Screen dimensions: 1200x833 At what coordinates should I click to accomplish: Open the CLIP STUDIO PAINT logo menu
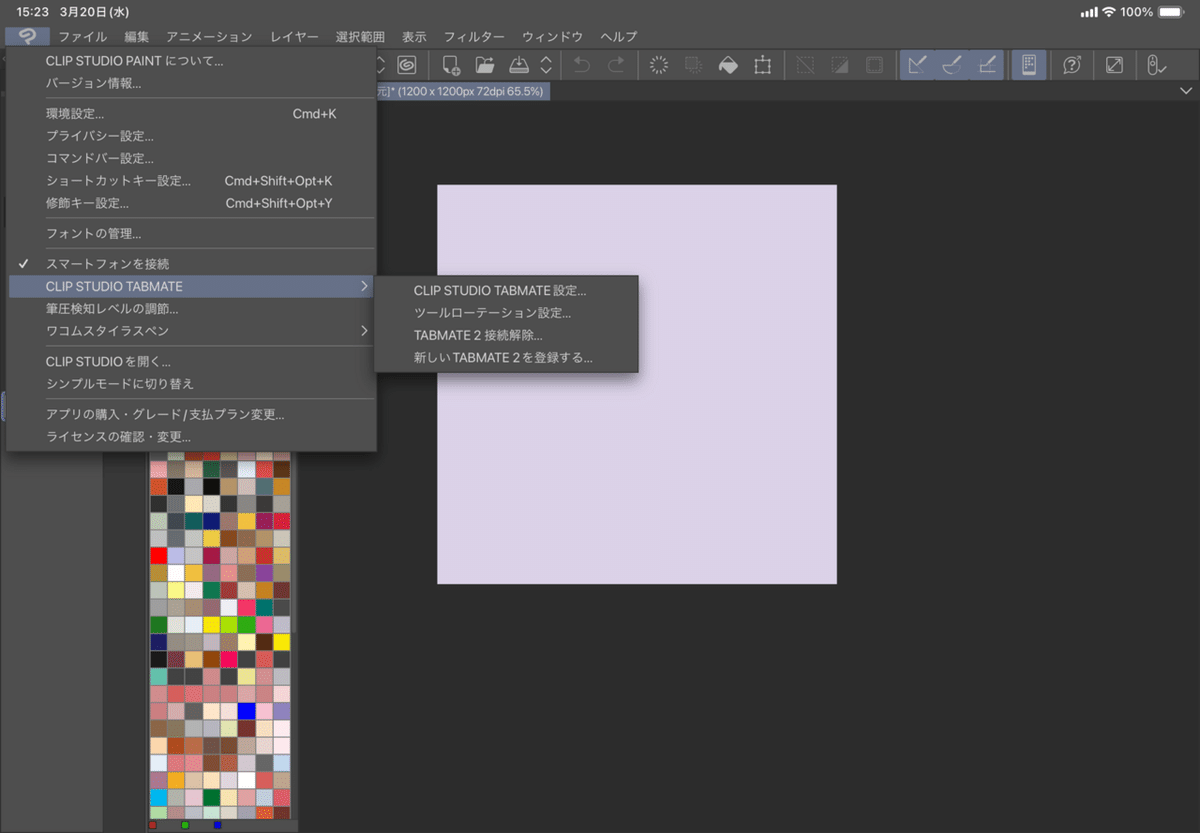pos(27,37)
